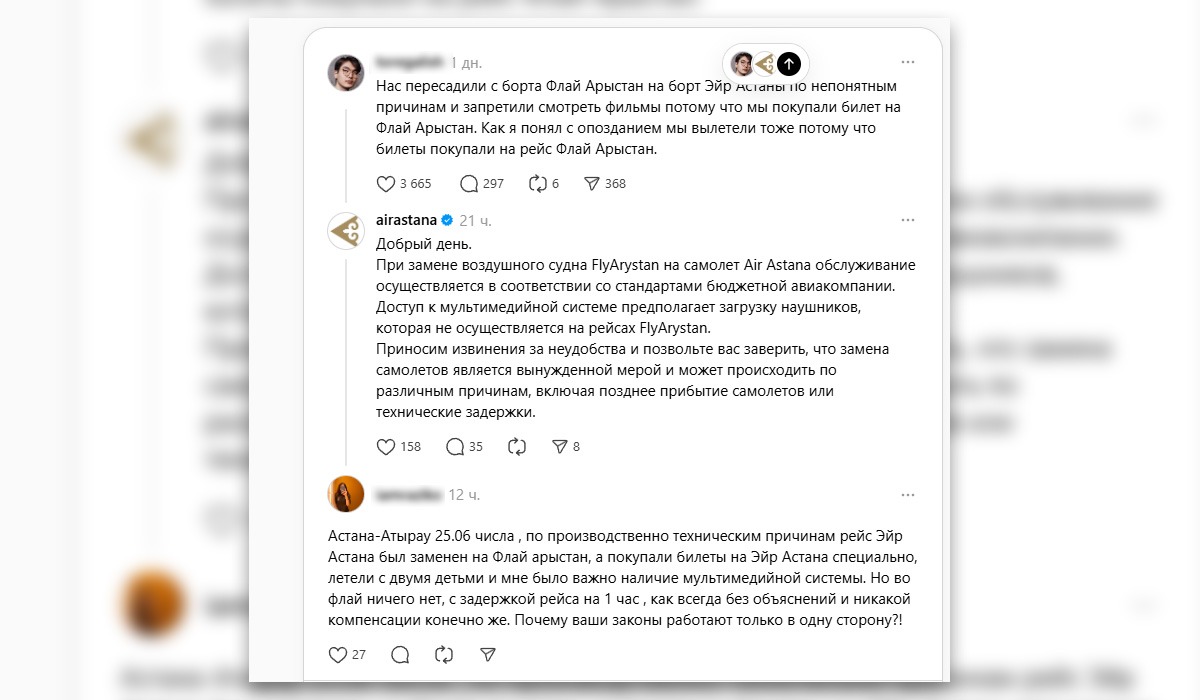Share the first post showing 368 shares
Viewport: 1200px width, 700px height.
click(604, 184)
